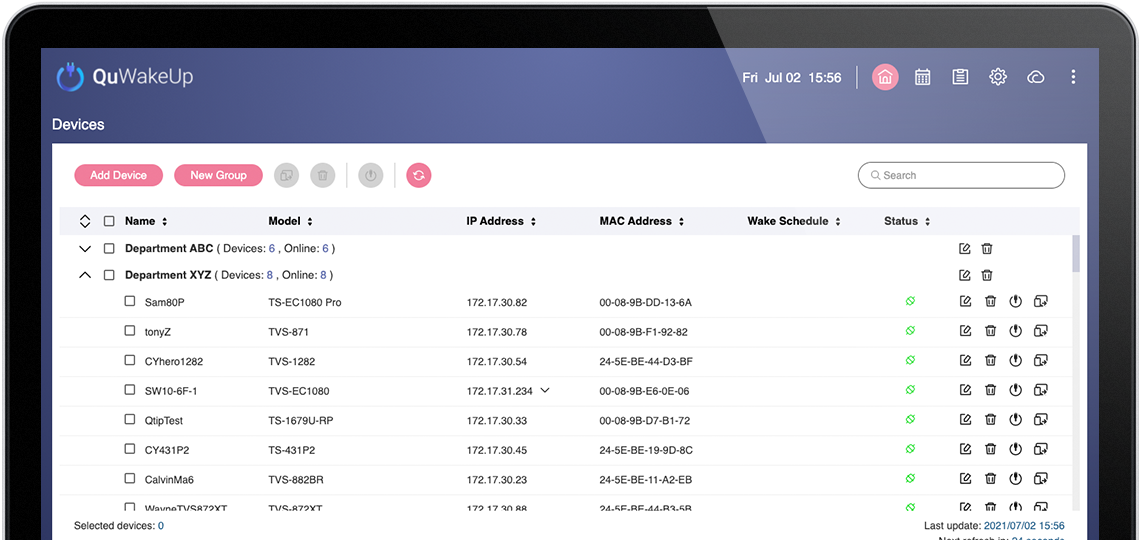Delete the CYhero1282 device
This screenshot has height=540, width=1140.
pyautogui.click(x=990, y=361)
